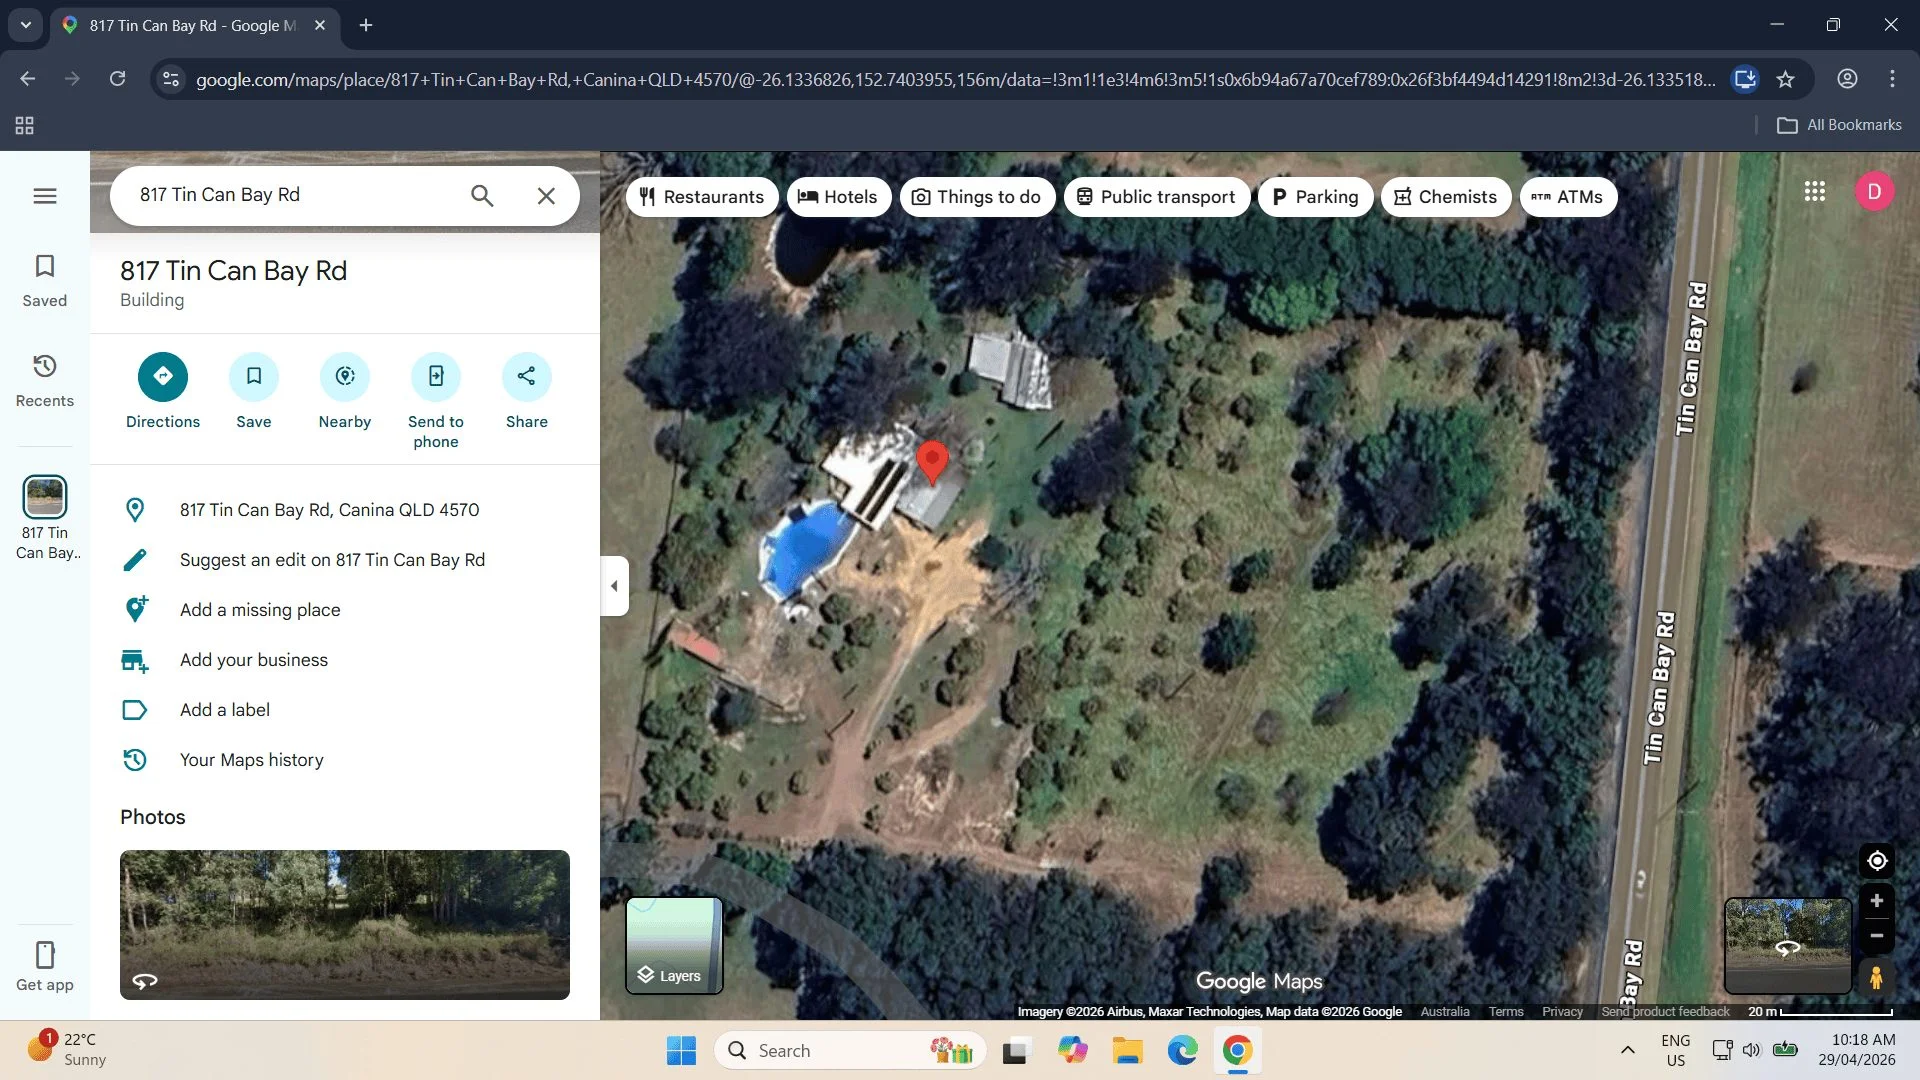
Task: Get Directions to 817 Tin Can Bay Rd
Action: tap(163, 392)
